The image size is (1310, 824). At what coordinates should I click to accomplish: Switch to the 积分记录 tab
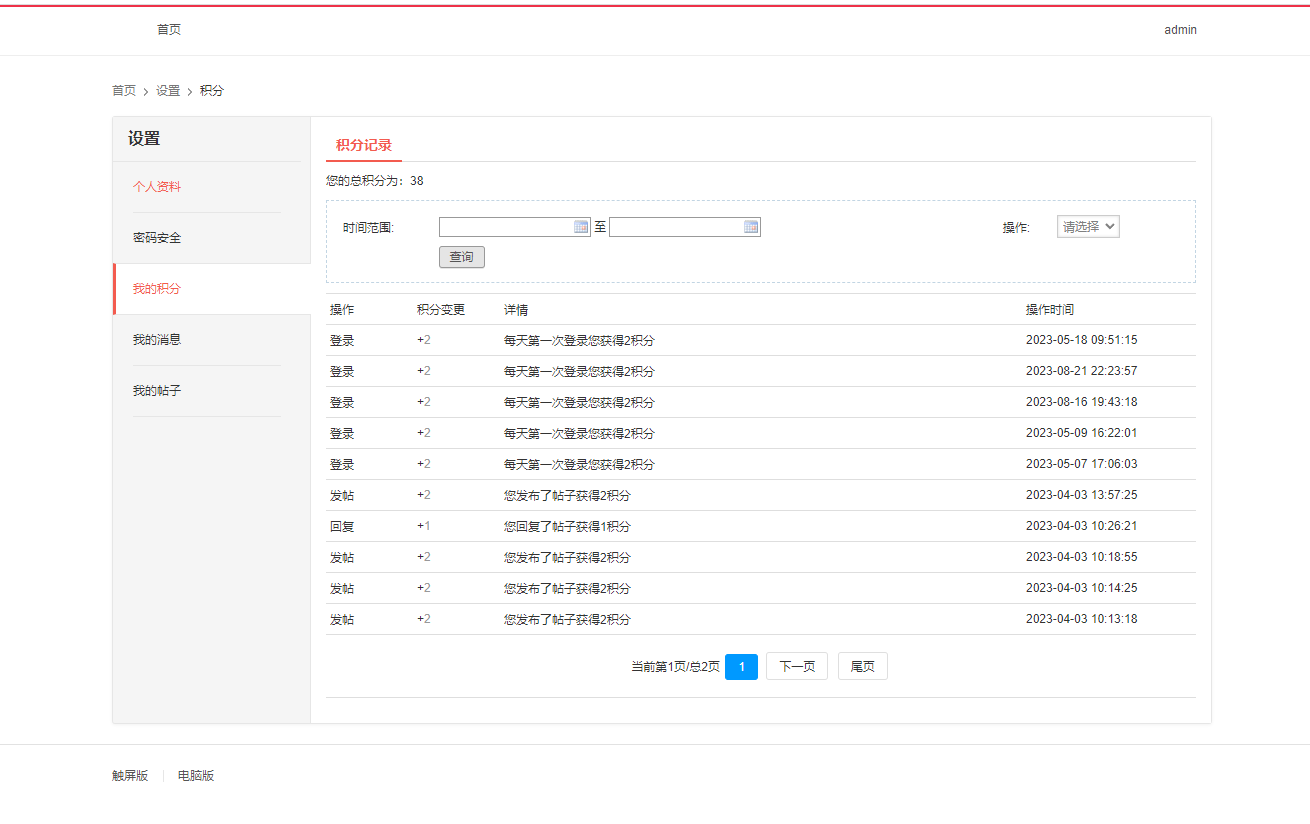point(365,145)
